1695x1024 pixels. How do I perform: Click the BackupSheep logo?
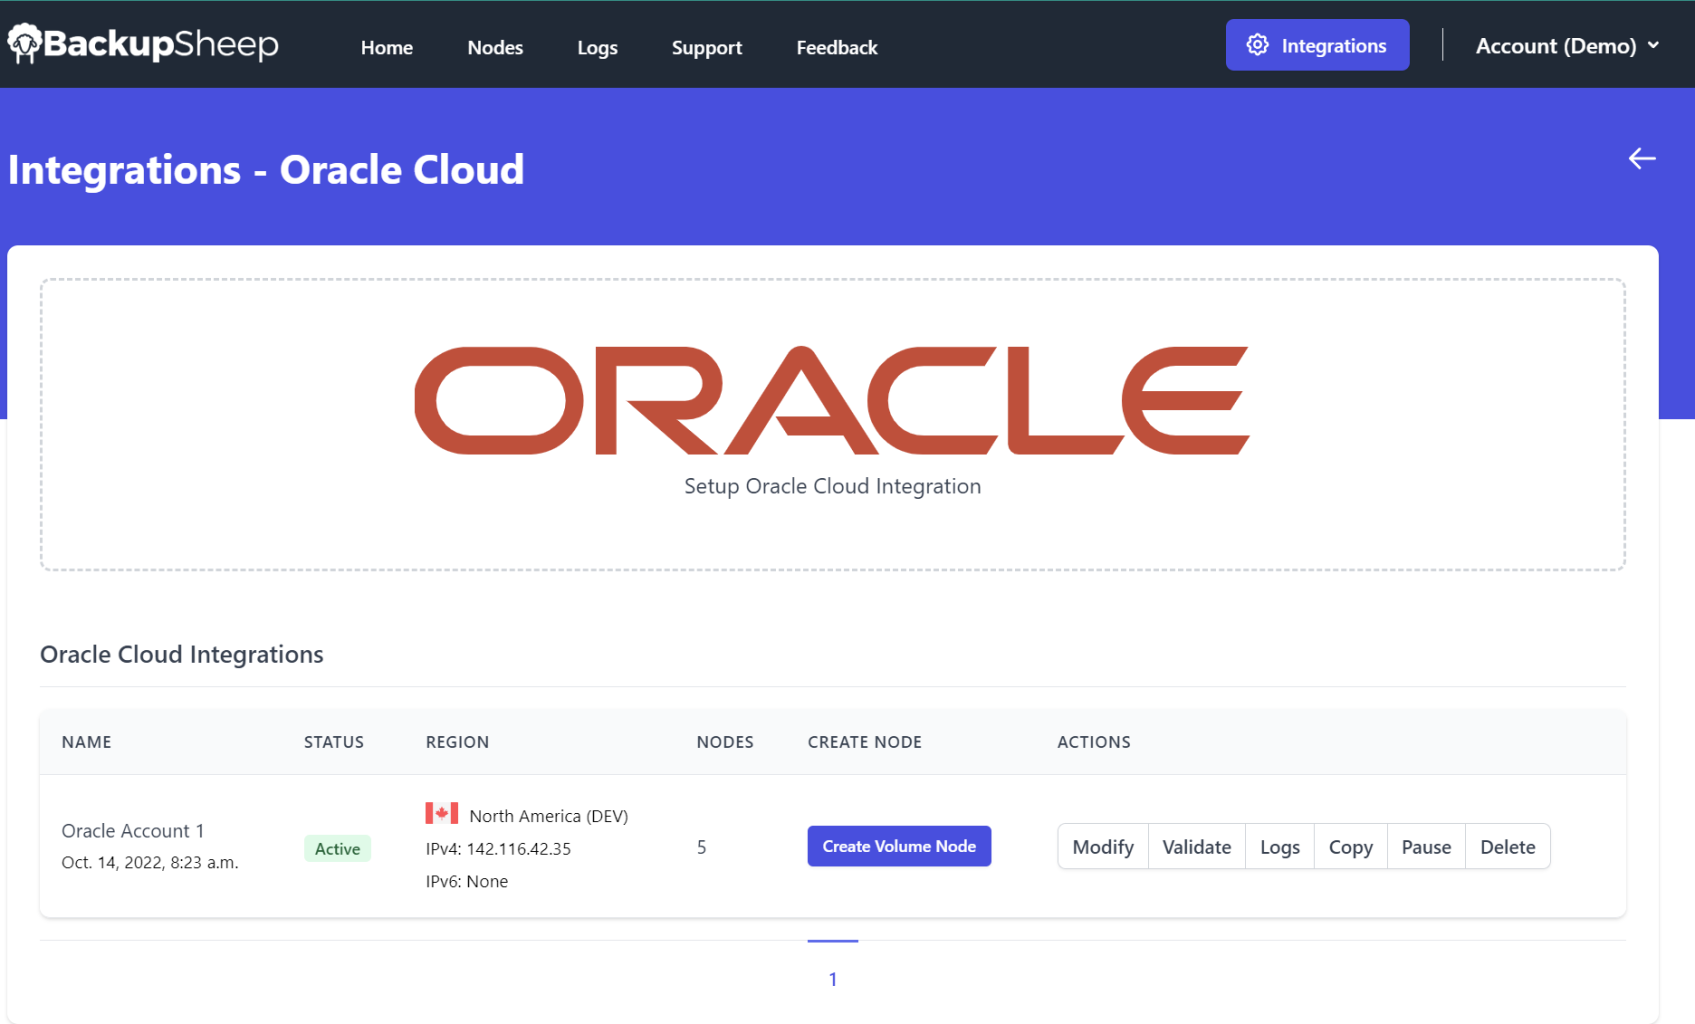[x=144, y=44]
